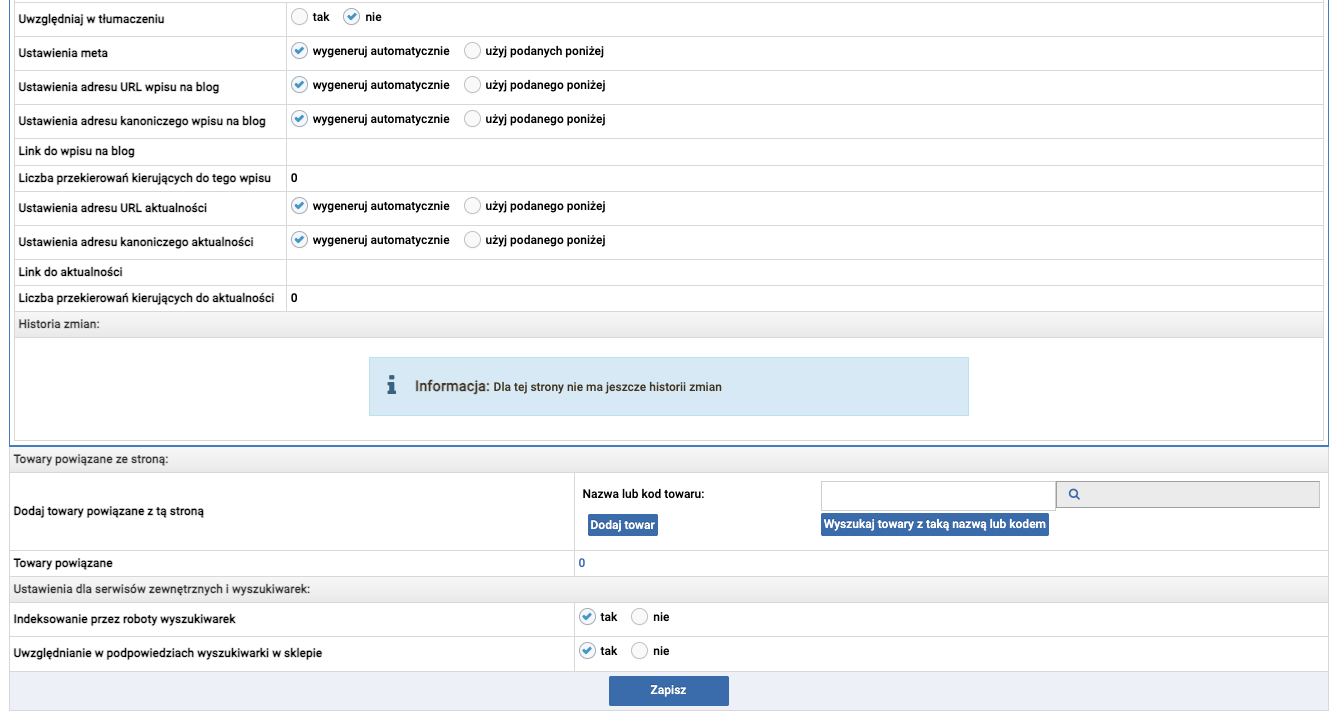Screen dimensions: 1340x721
Task: Enable Indeksowanie przez roboty wyszukiwarek
Action: (x=587, y=617)
